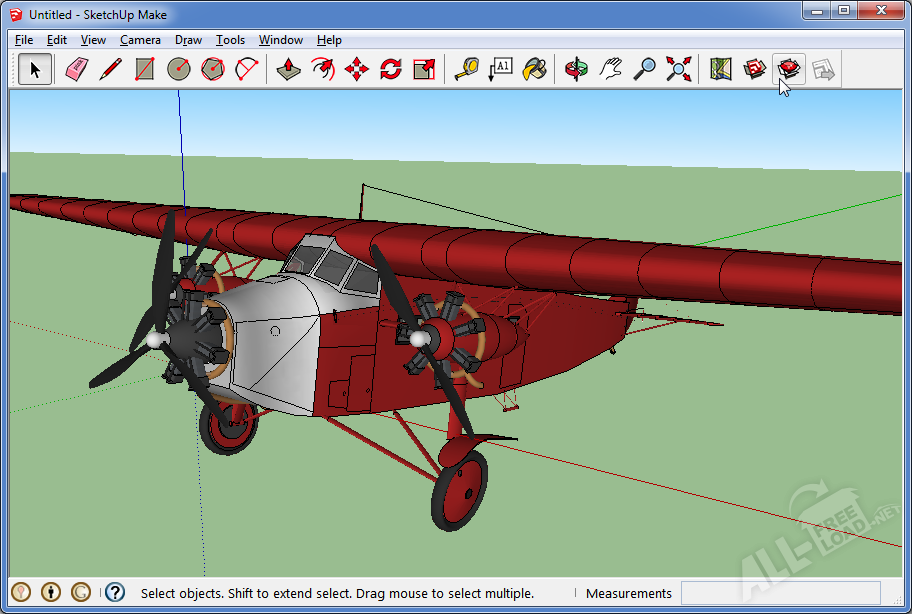Select the Rectangle drawing tool
This screenshot has width=912, height=614.
point(145,69)
